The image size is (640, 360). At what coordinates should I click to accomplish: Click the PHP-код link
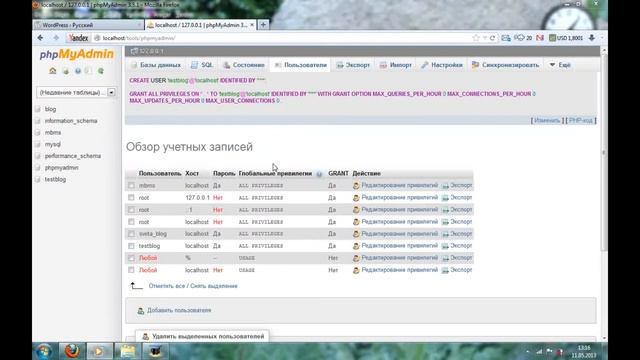point(580,120)
